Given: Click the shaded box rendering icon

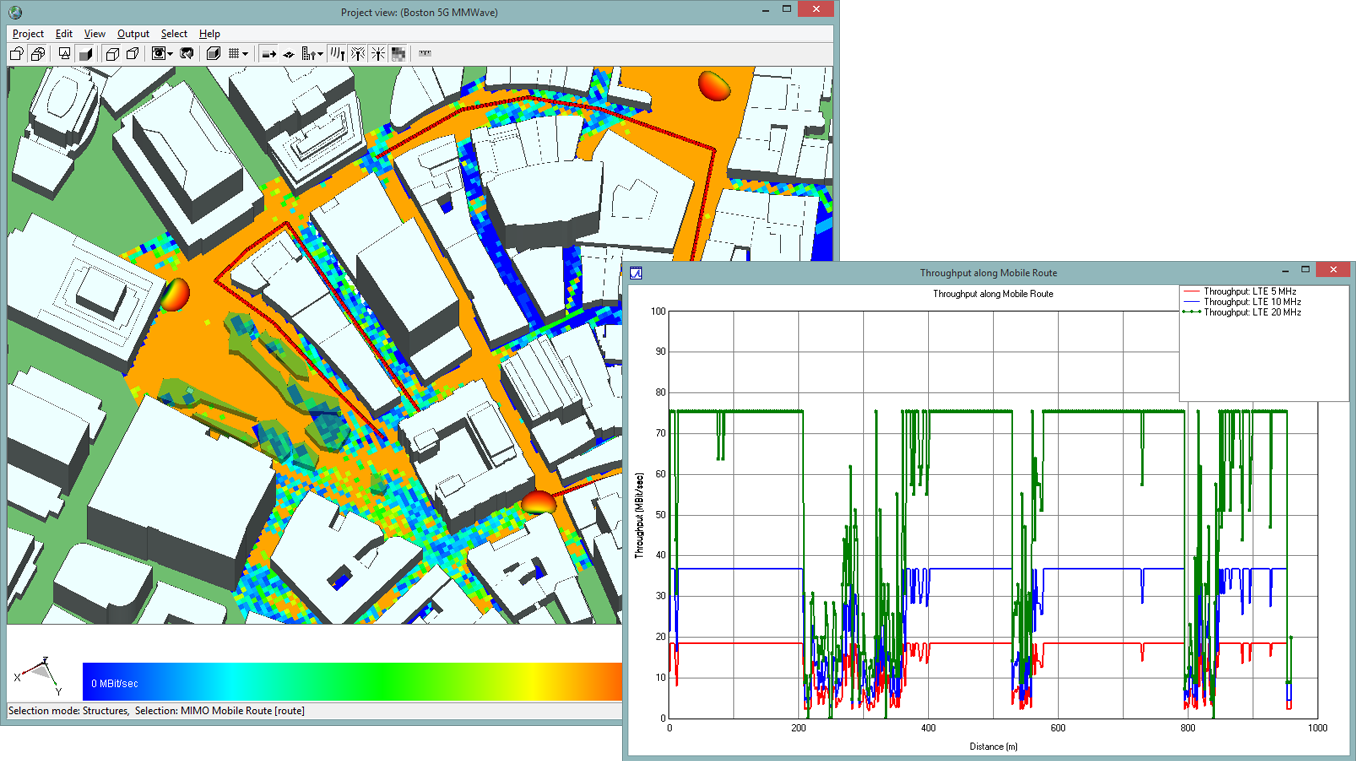Looking at the screenshot, I should tap(213, 54).
